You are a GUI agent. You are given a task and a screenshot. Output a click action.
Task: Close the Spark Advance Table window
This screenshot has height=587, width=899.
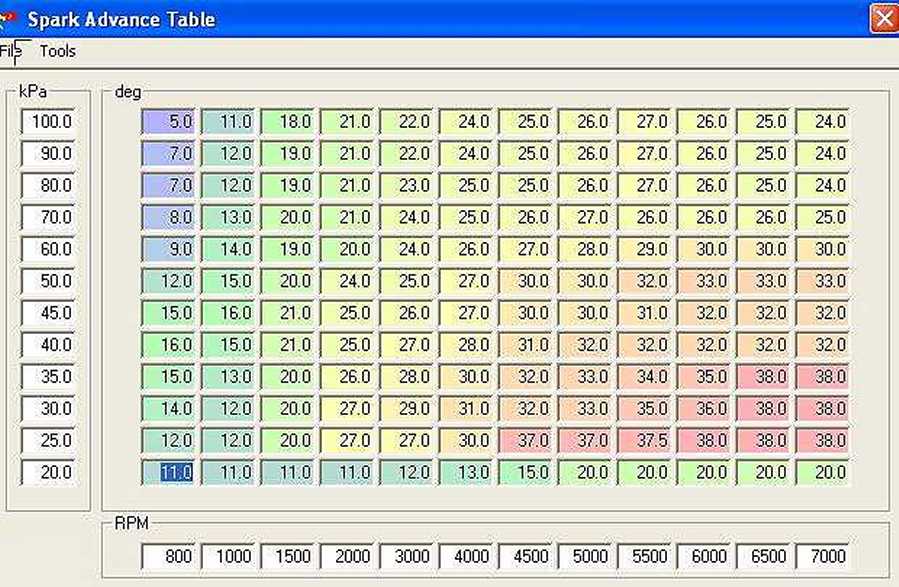point(882,18)
